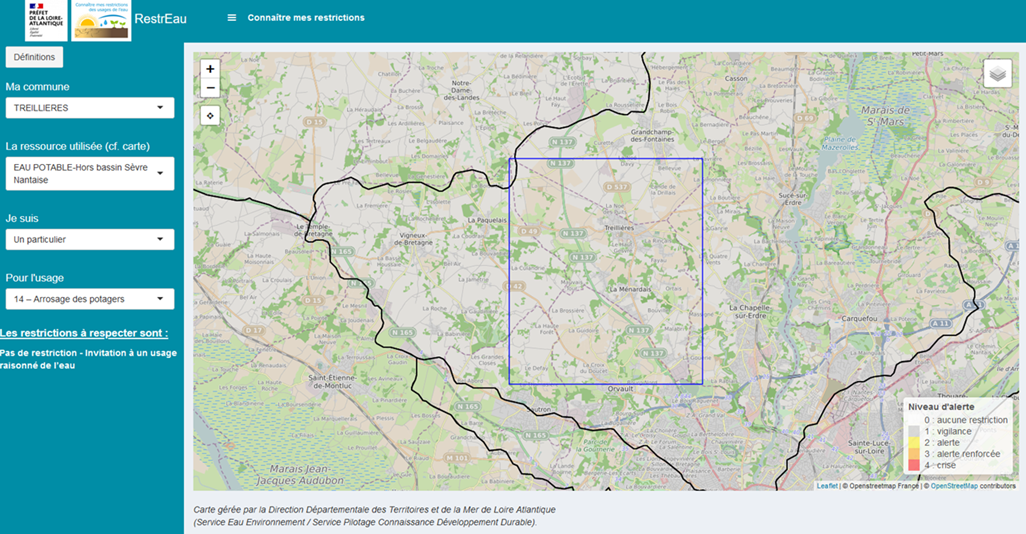Click Casson label on the map

click(x=736, y=79)
